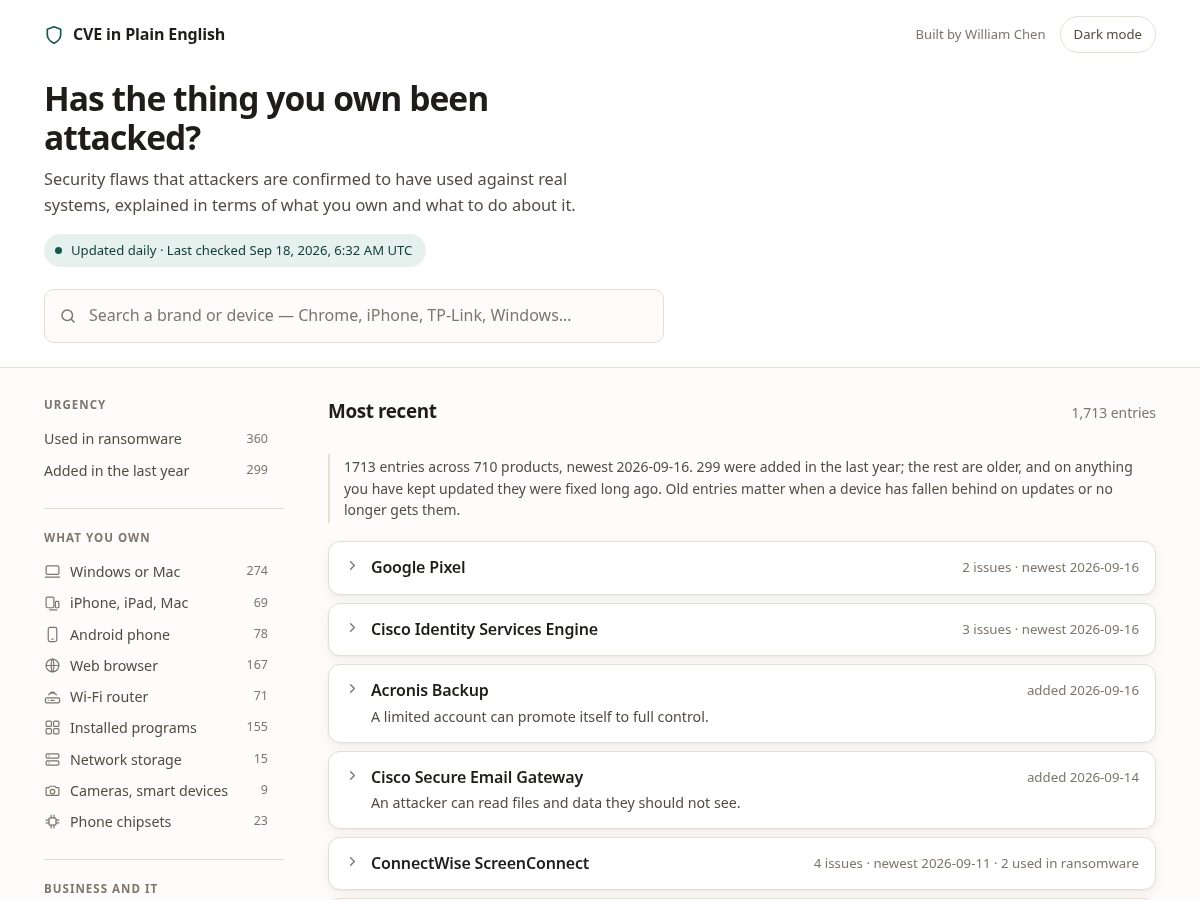Select the Android phone filter
Viewport: 1200px width, 900px height.
point(156,635)
